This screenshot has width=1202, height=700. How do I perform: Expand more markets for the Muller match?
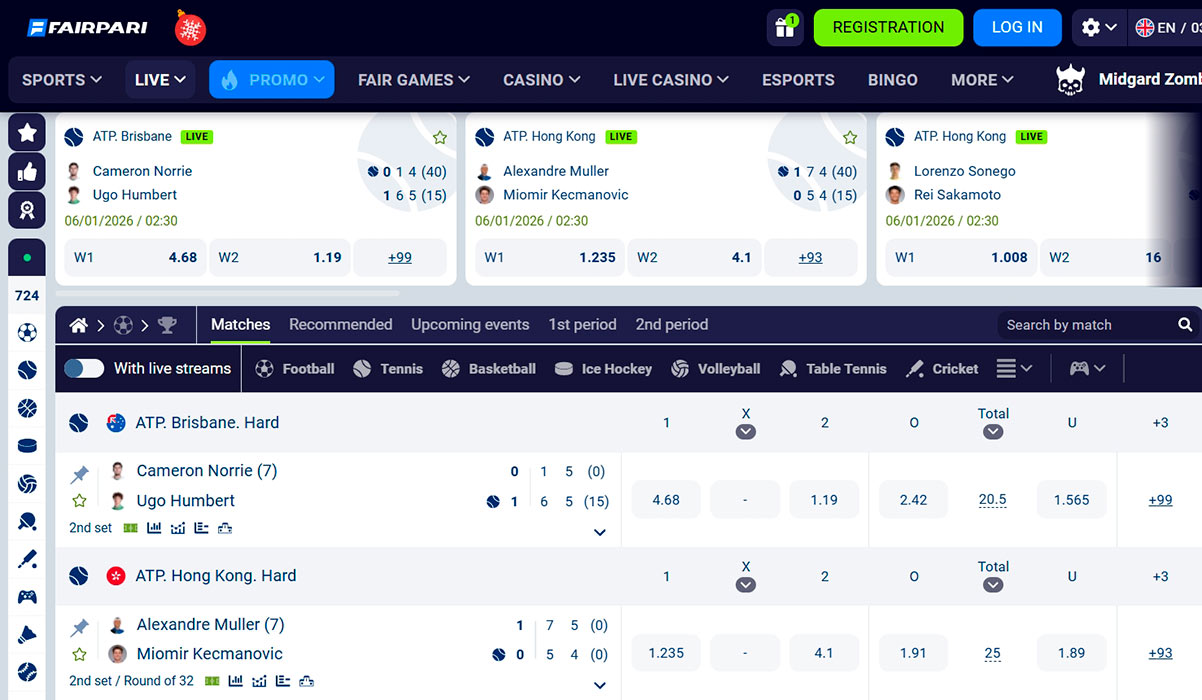coord(599,685)
